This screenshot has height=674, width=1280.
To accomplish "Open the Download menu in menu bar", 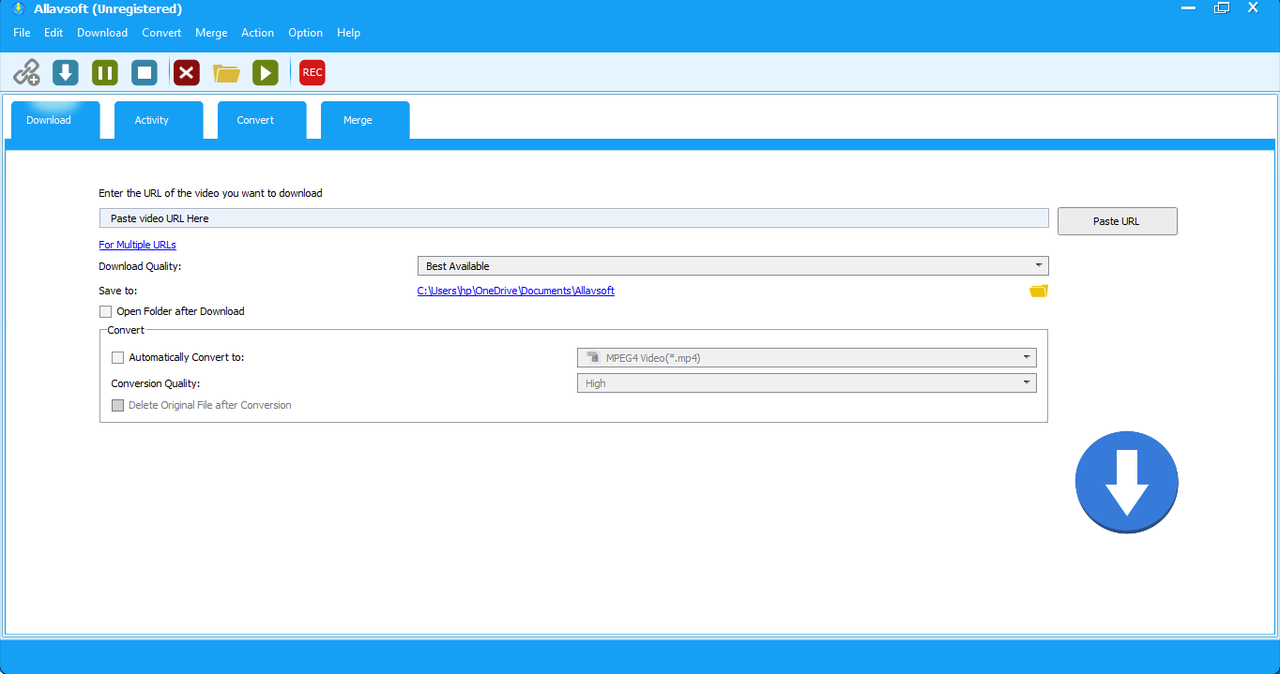I will (102, 33).
